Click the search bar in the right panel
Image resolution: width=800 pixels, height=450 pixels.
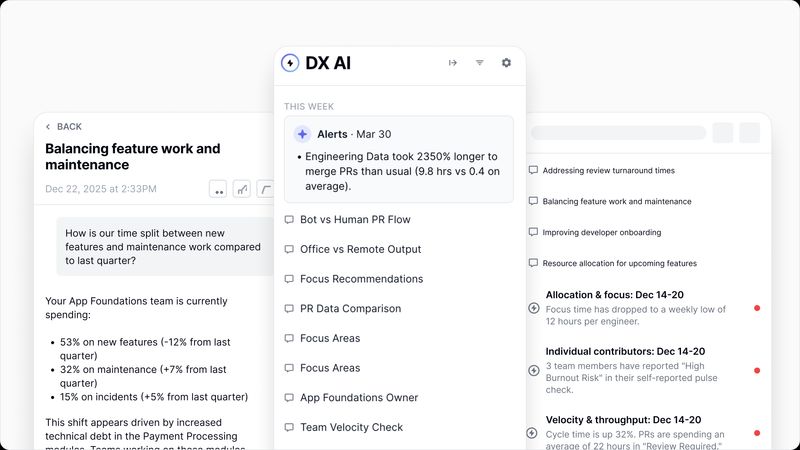click(x=616, y=133)
